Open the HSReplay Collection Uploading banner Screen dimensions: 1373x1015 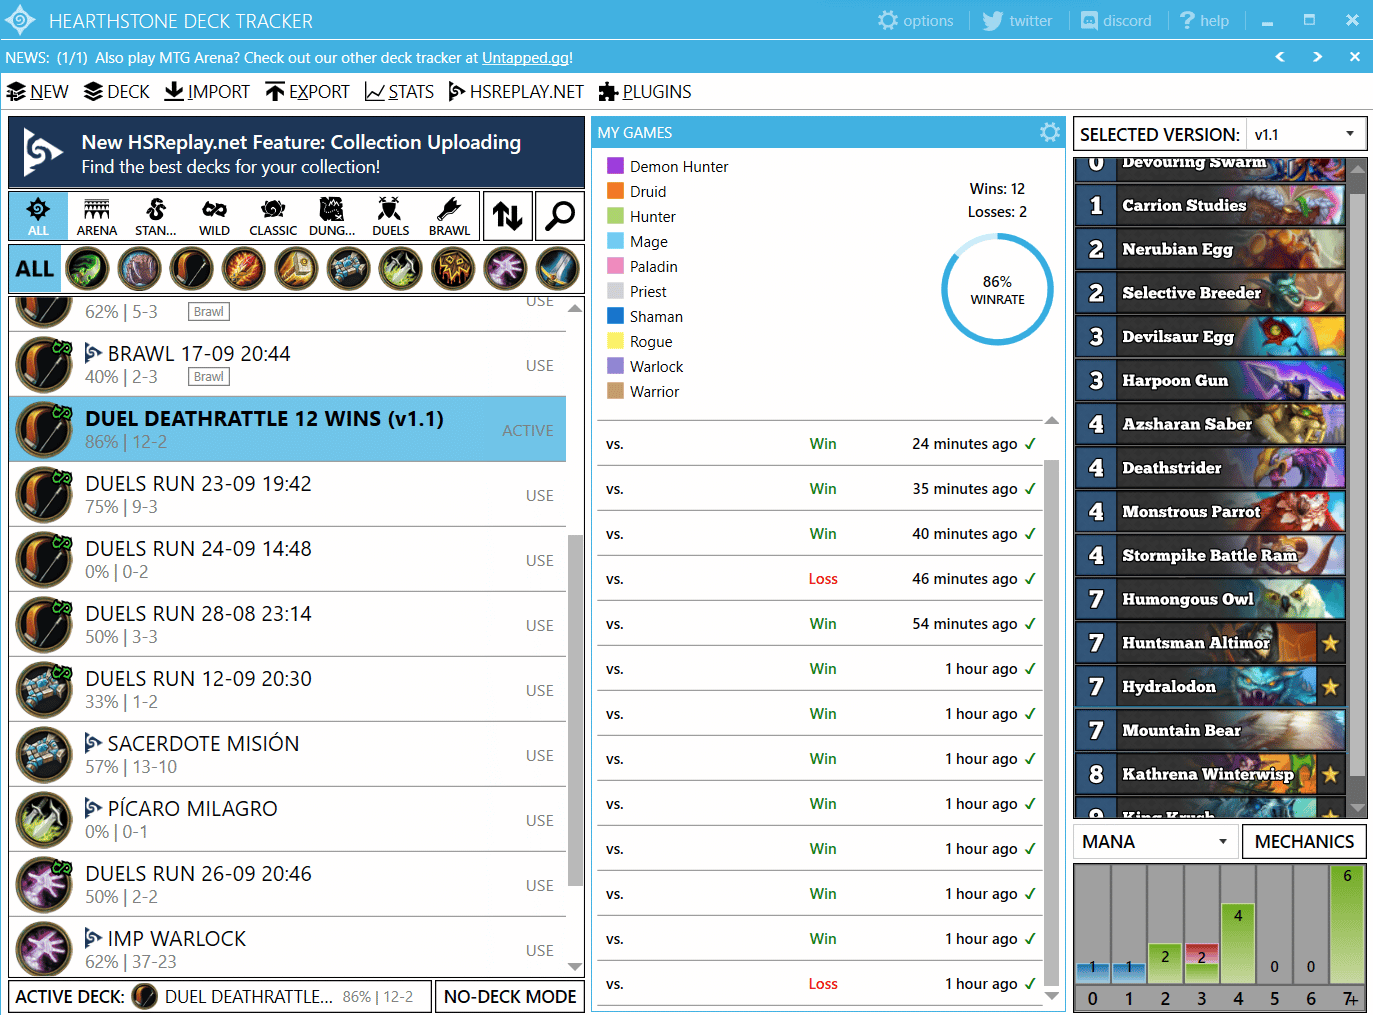(x=296, y=153)
